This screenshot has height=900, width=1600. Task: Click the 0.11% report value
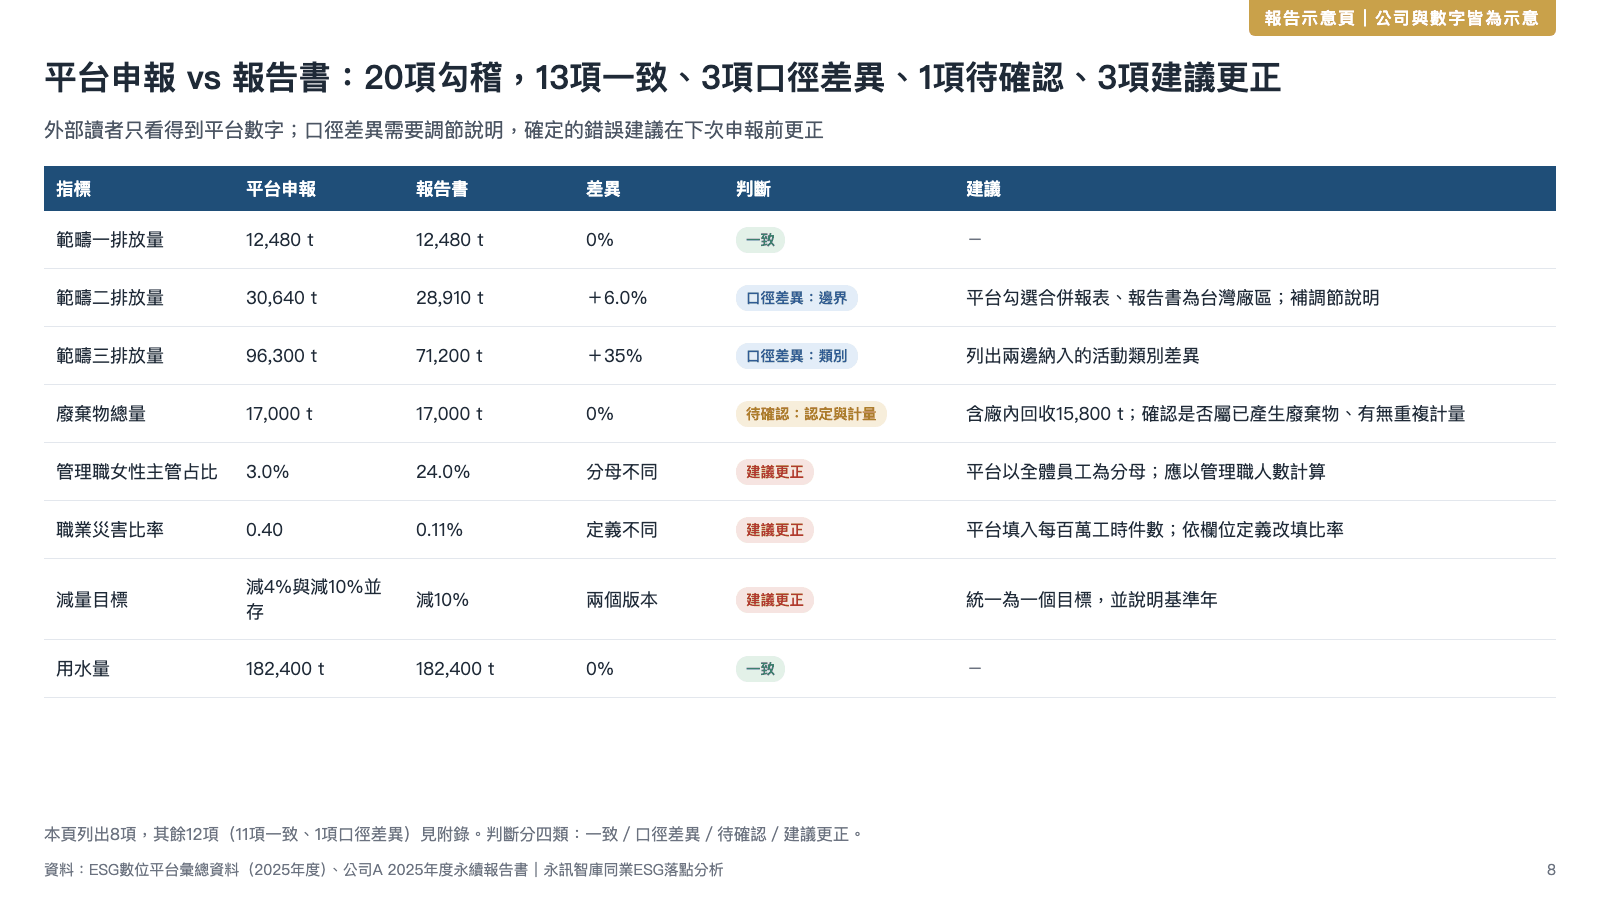439,530
